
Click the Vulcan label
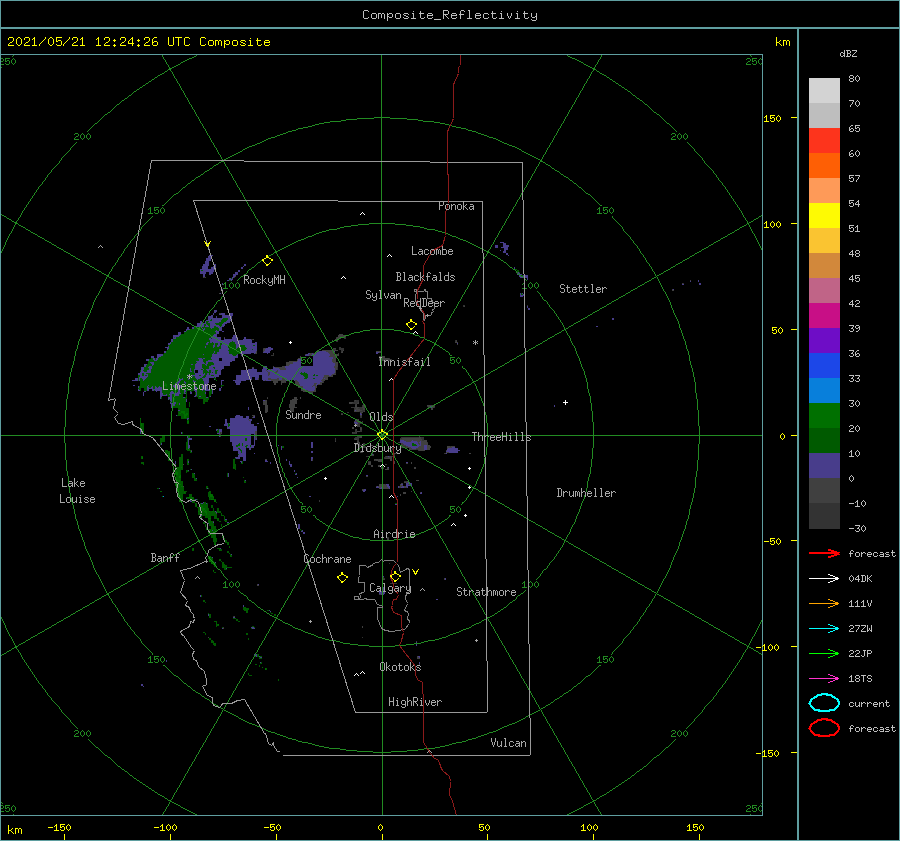[x=509, y=743]
